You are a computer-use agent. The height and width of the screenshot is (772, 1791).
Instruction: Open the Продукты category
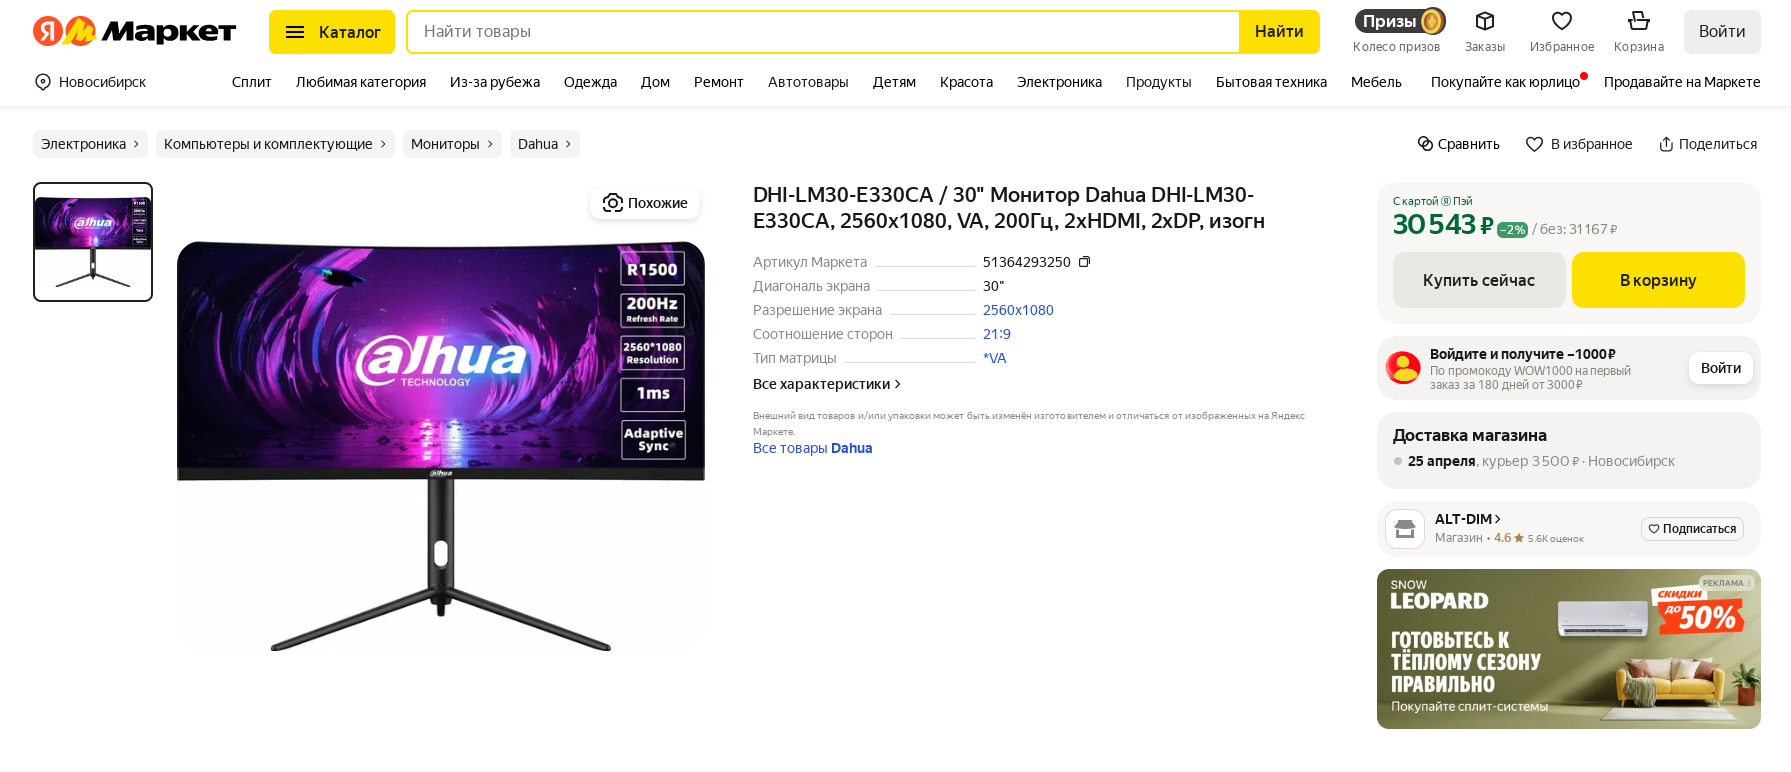(x=1159, y=82)
